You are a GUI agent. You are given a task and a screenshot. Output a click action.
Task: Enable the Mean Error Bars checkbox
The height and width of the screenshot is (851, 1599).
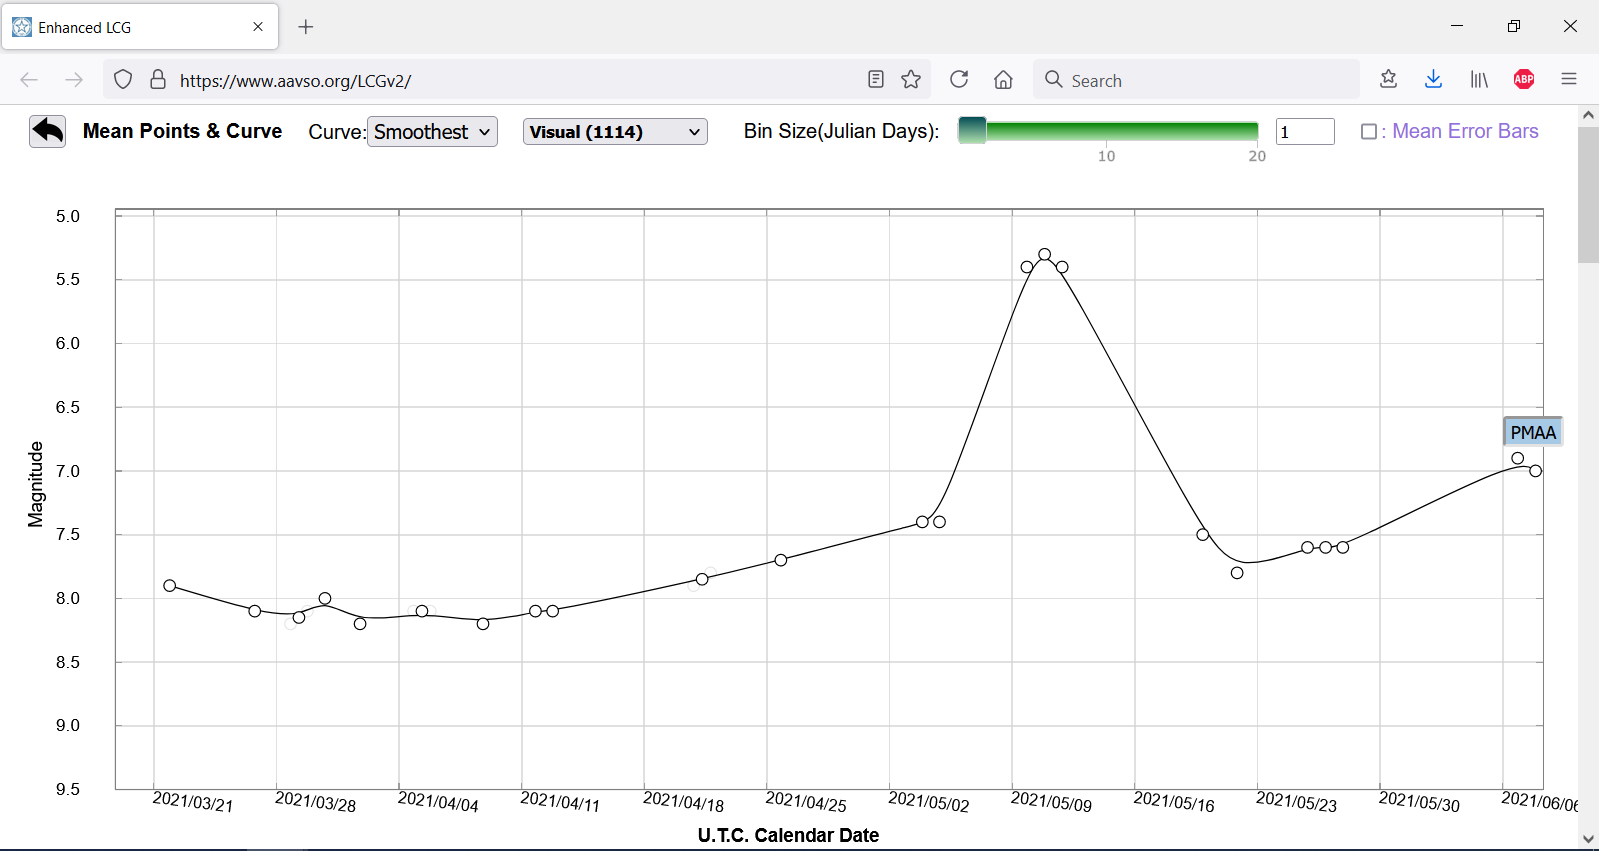click(1368, 132)
